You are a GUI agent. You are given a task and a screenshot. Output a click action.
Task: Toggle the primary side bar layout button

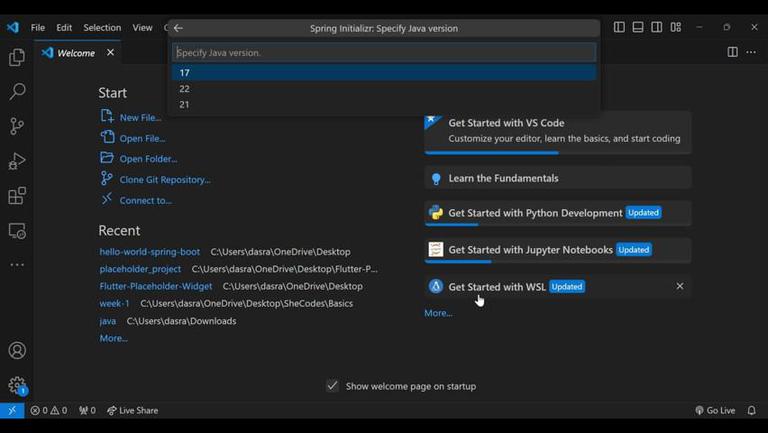click(619, 28)
